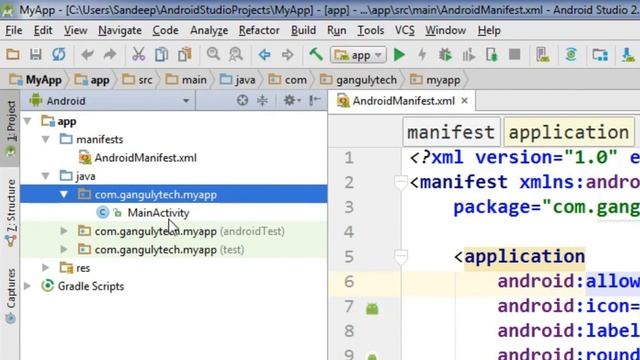Open the Navigate menu
The width and height of the screenshot is (640, 360).
coord(120,31)
